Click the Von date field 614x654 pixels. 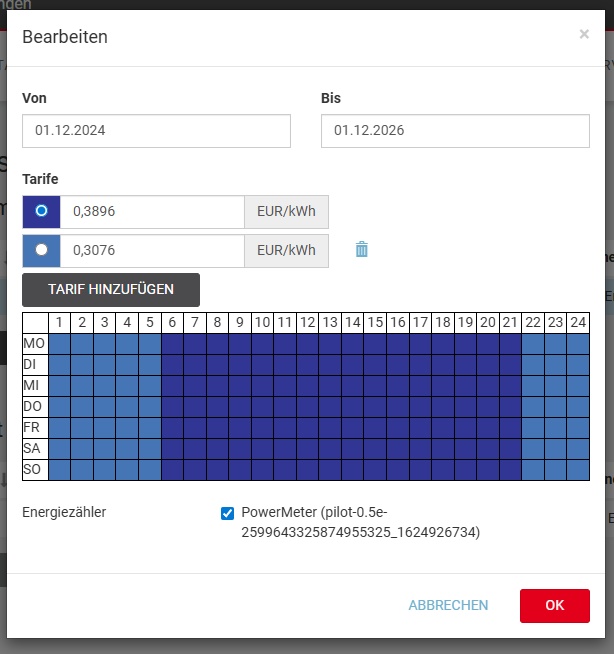pos(156,131)
